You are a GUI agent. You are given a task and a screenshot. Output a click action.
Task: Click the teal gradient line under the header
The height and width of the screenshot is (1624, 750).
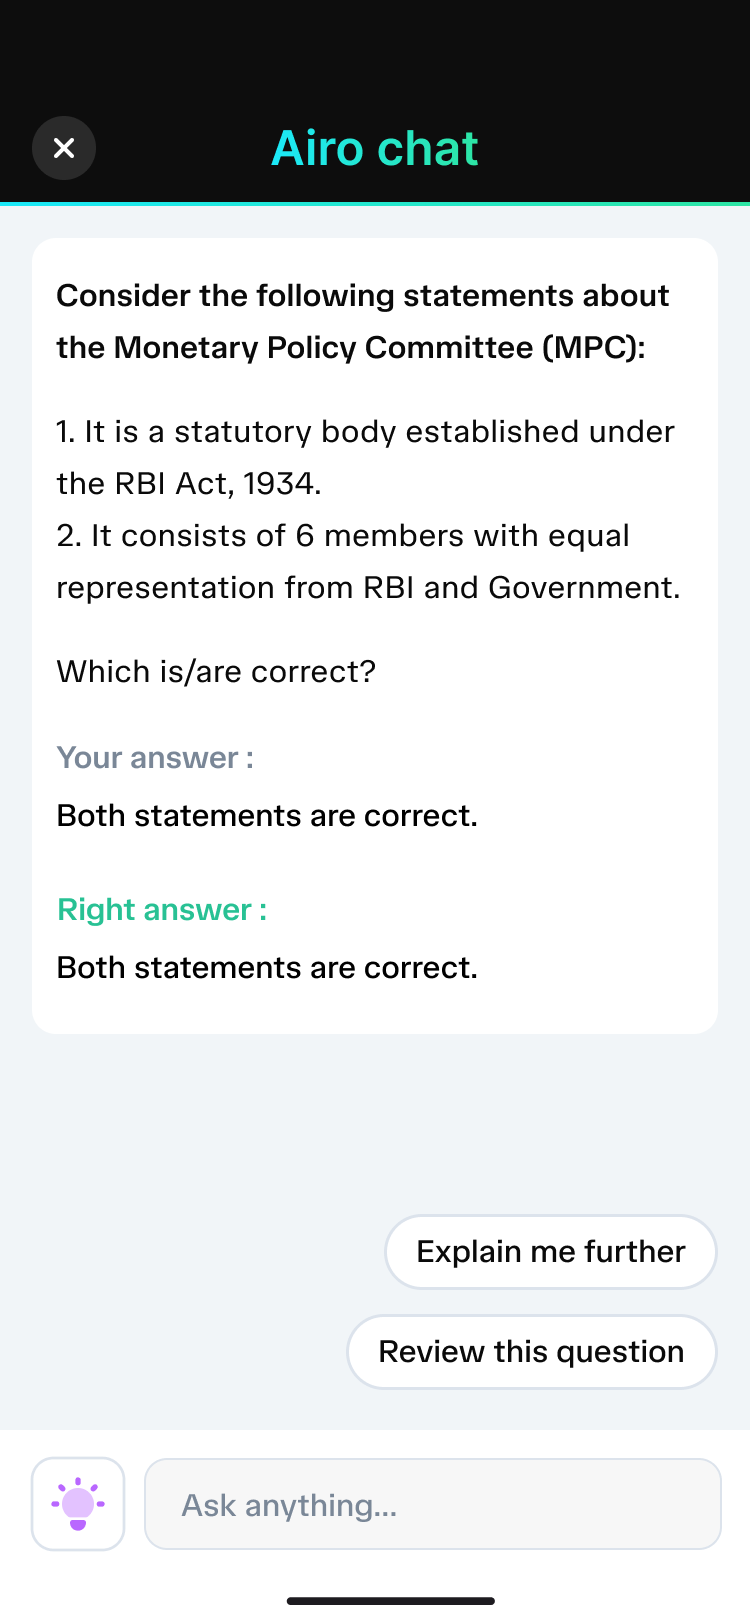(375, 203)
